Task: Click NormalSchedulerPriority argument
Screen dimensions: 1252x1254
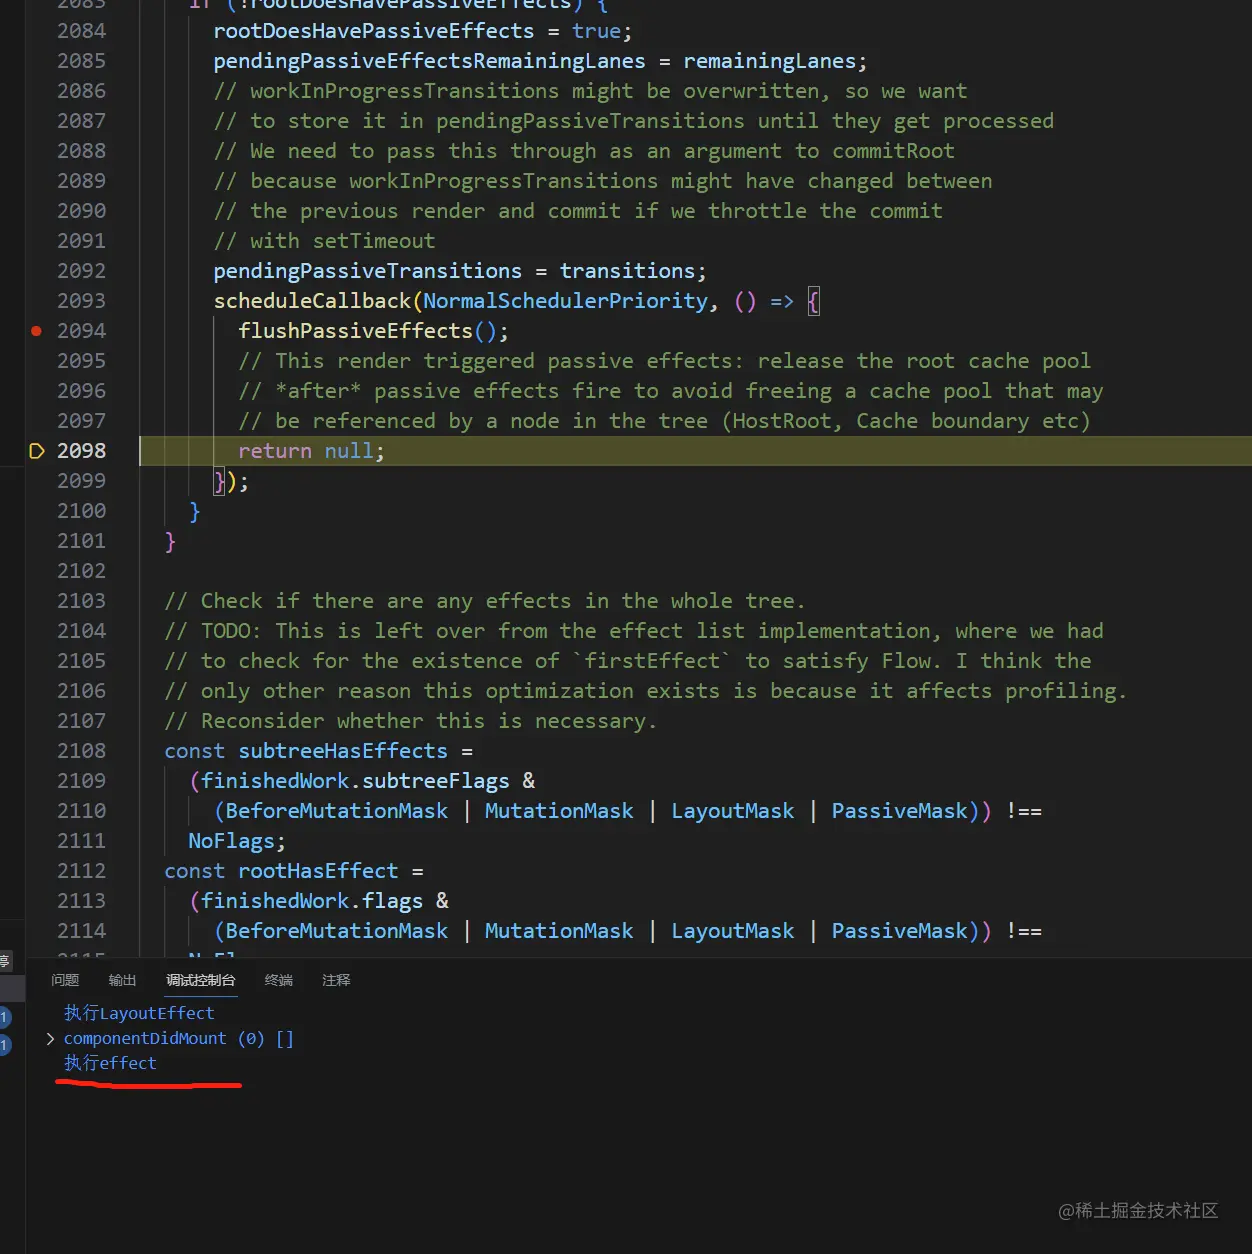Action: tap(565, 301)
